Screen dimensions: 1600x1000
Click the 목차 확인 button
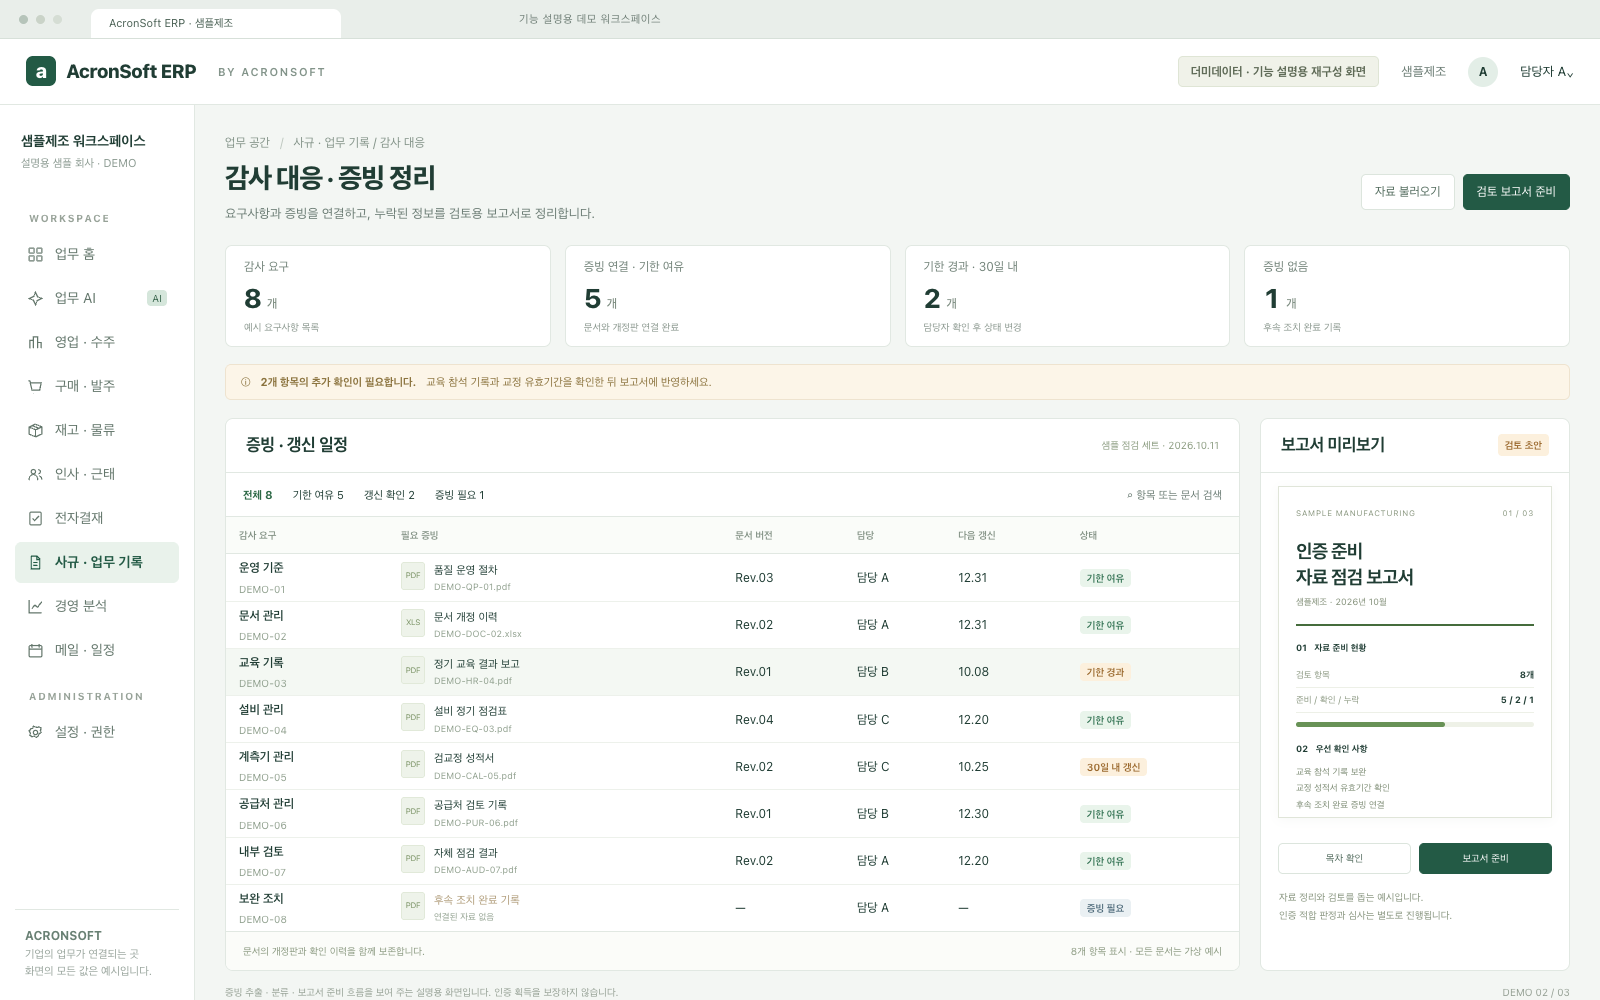(1344, 858)
